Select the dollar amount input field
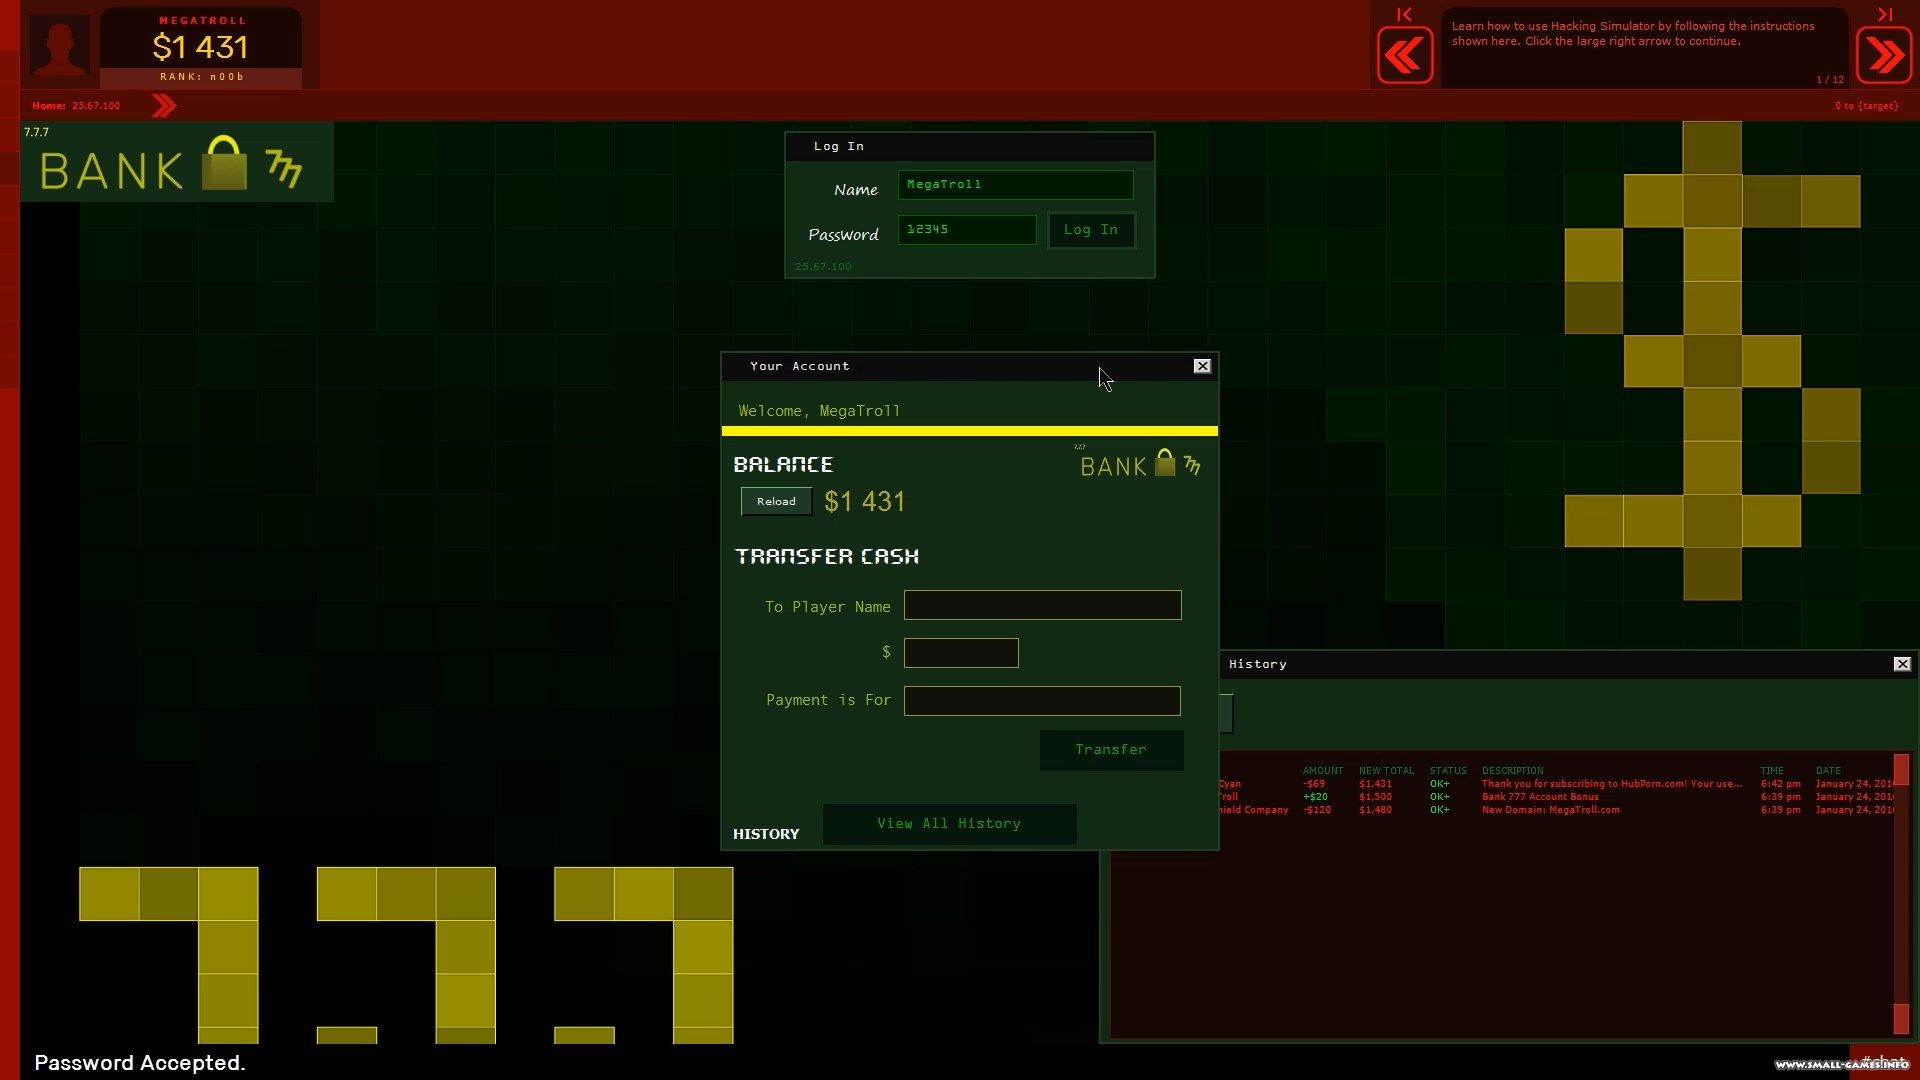Viewport: 1920px width, 1080px height. (x=961, y=651)
